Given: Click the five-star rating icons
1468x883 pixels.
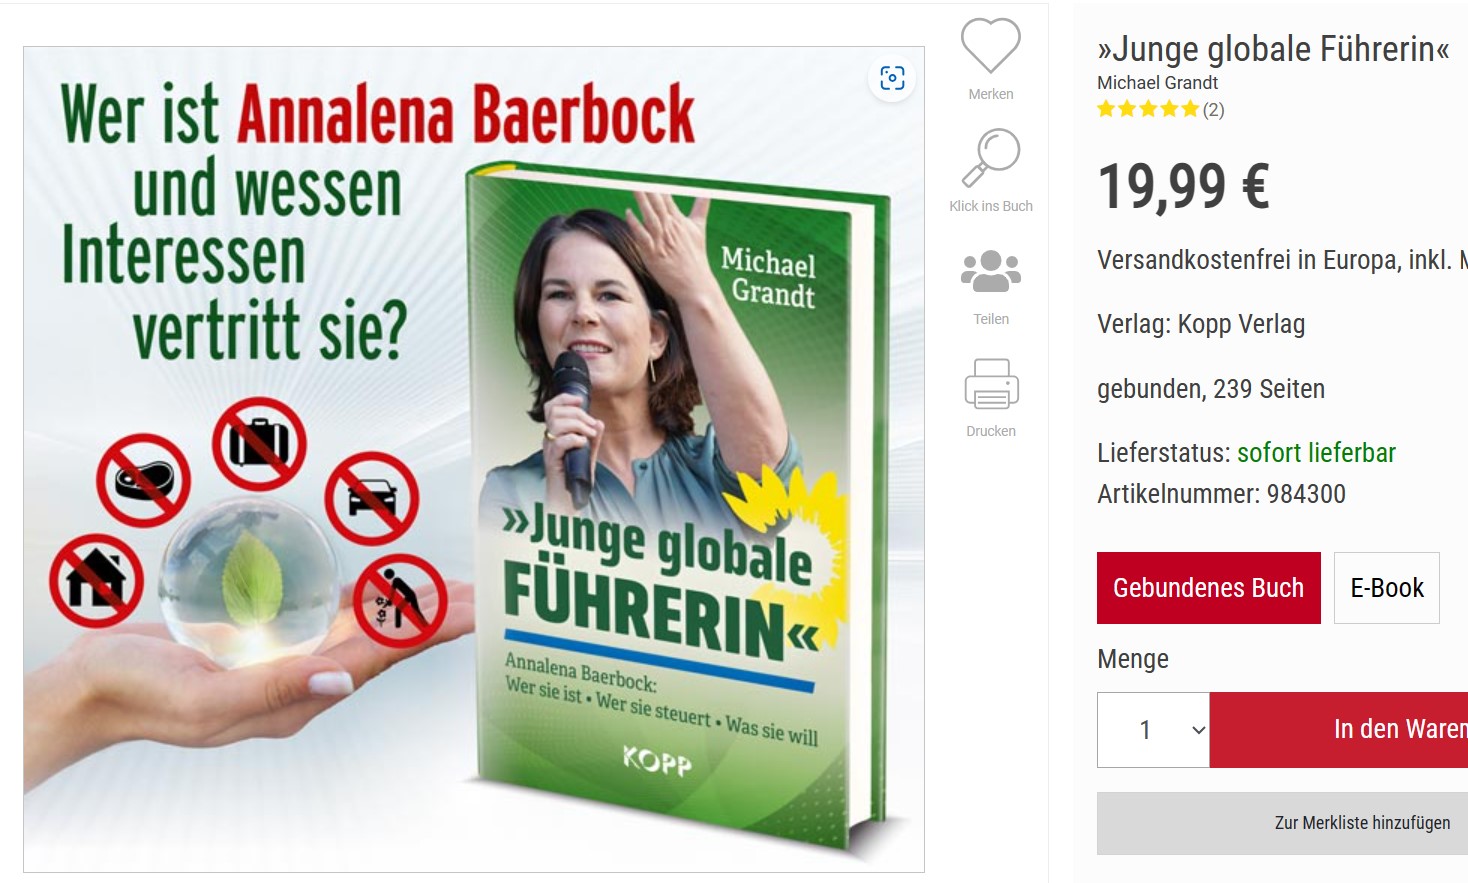Looking at the screenshot, I should 1147,109.
